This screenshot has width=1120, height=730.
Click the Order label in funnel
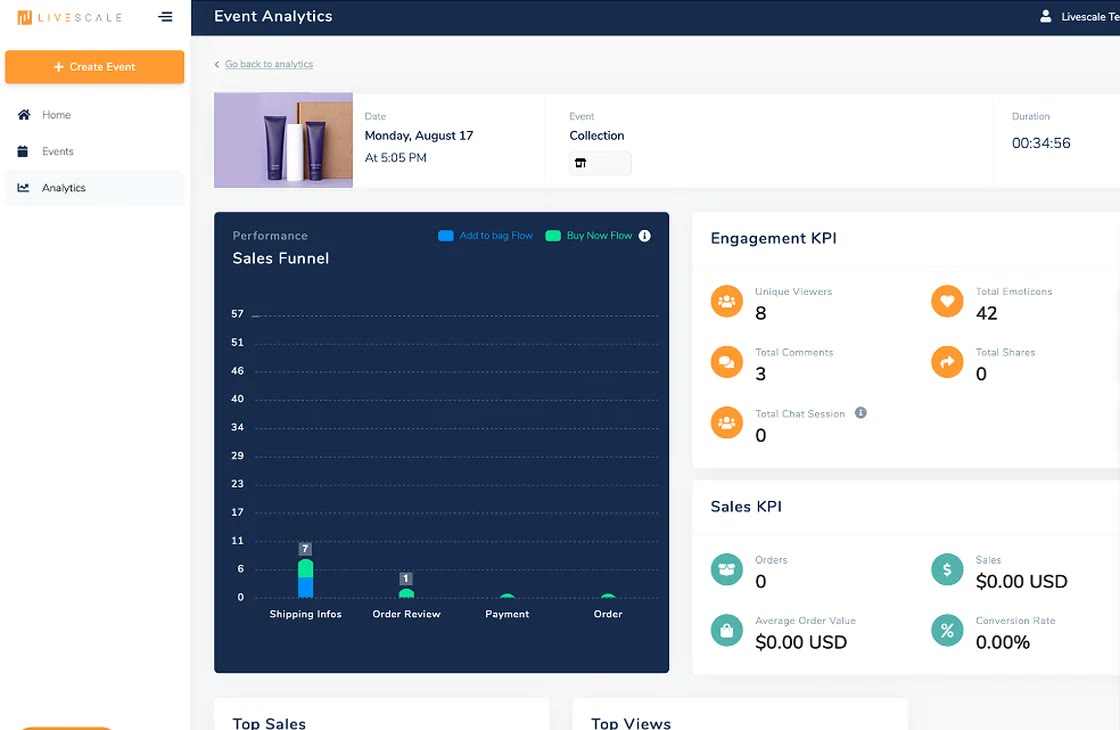(608, 614)
